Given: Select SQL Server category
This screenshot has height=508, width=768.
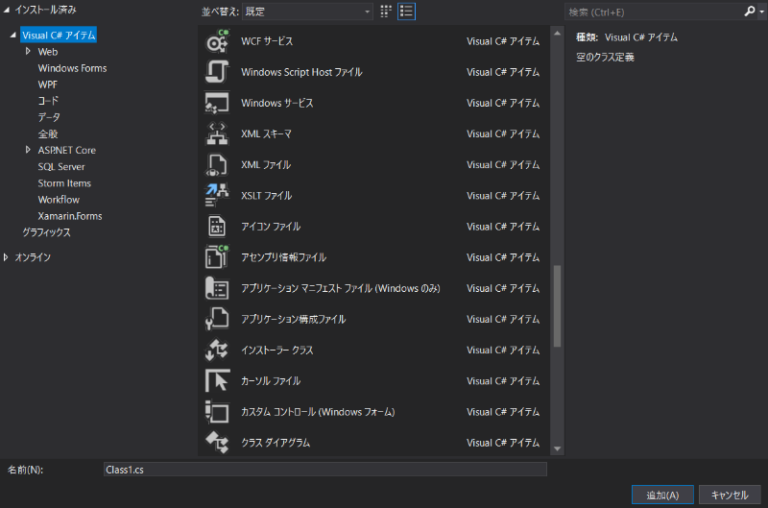Looking at the screenshot, I should pyautogui.click(x=61, y=167).
